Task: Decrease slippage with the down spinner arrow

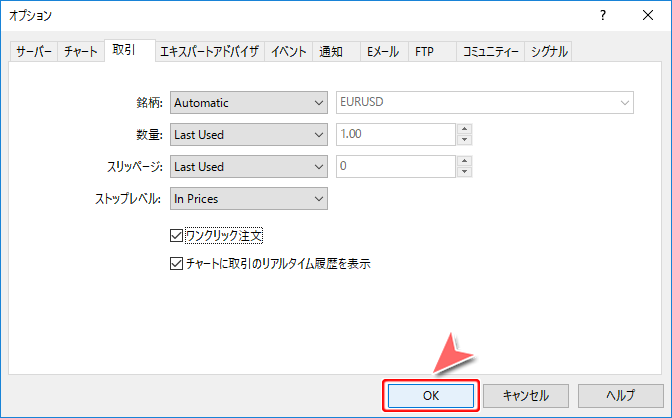Action: point(465,172)
